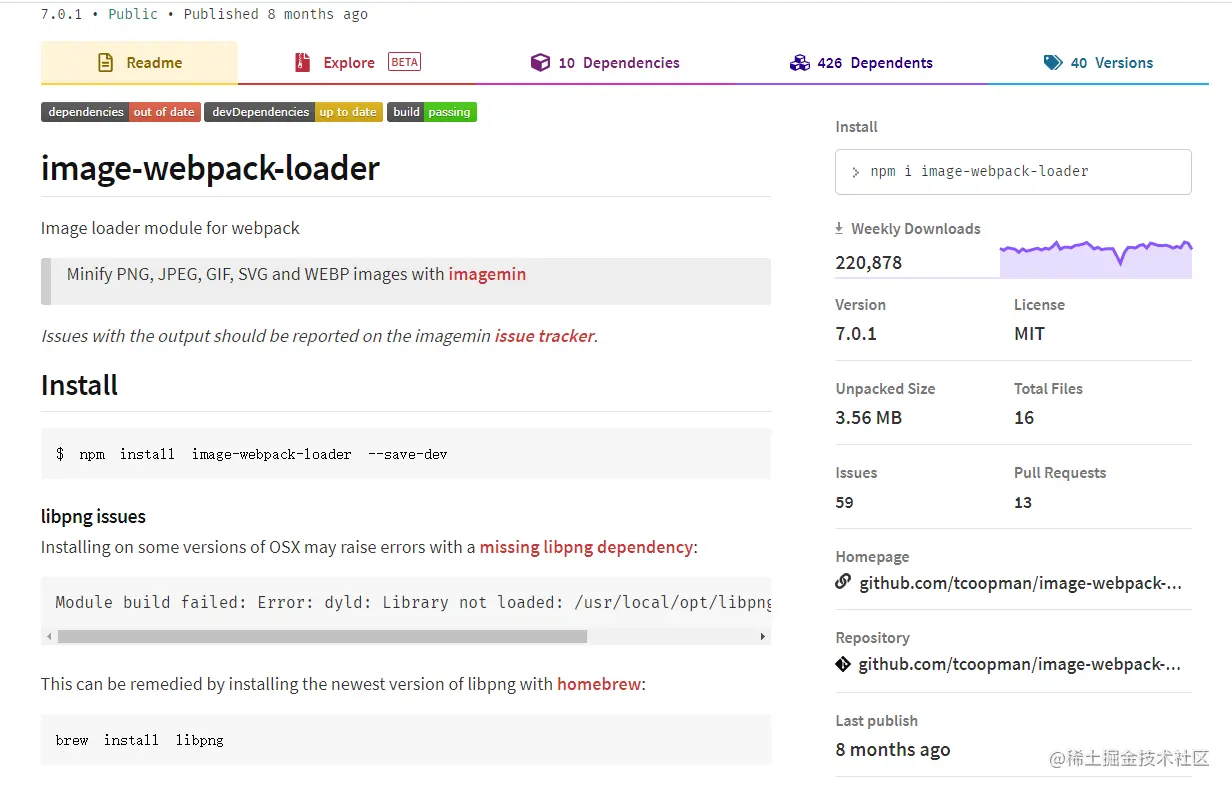Click the Weekly Downloads arrow icon
The image size is (1232, 791).
[840, 228]
